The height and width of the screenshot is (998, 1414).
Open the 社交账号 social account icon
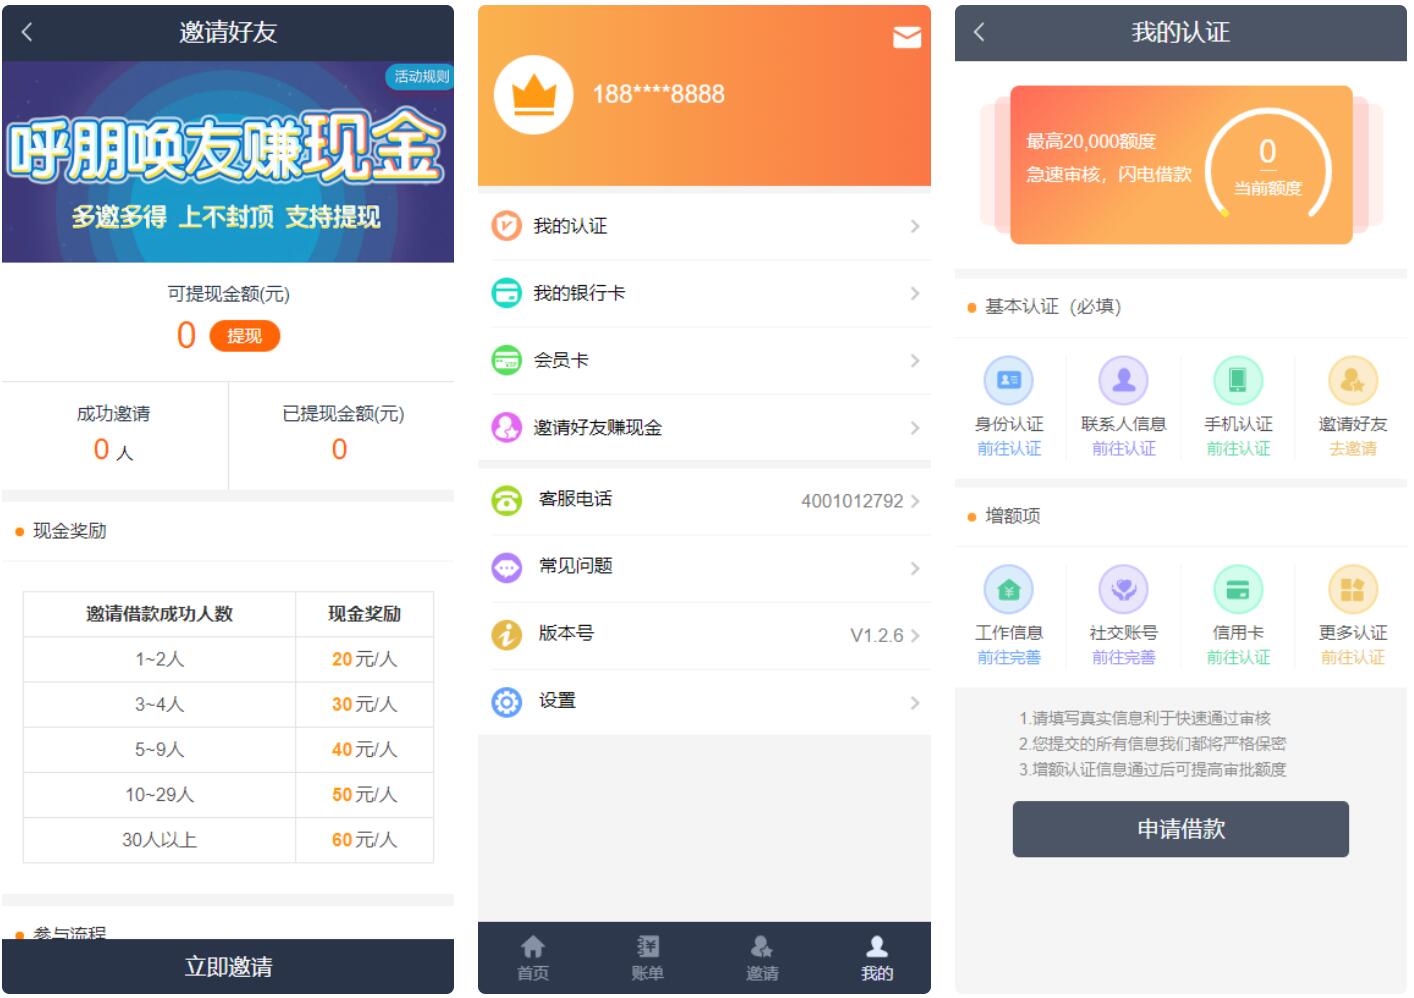[x=1123, y=590]
